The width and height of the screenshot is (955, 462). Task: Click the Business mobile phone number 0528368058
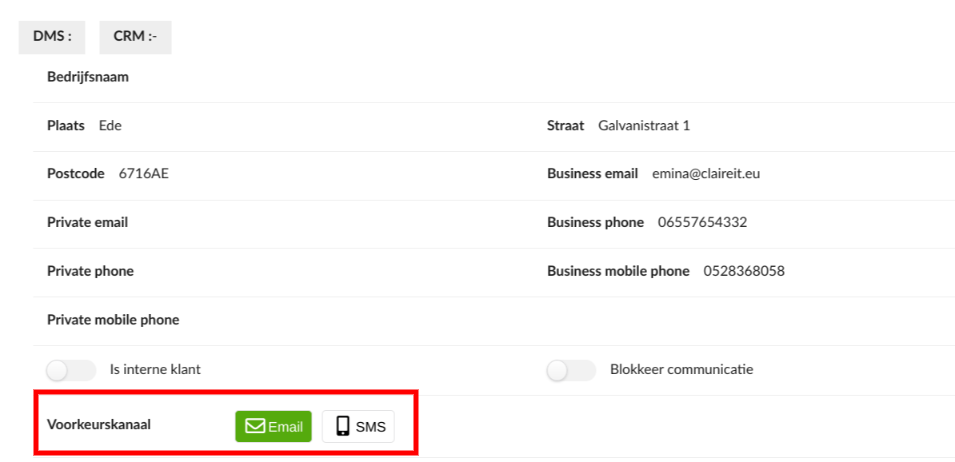point(743,271)
